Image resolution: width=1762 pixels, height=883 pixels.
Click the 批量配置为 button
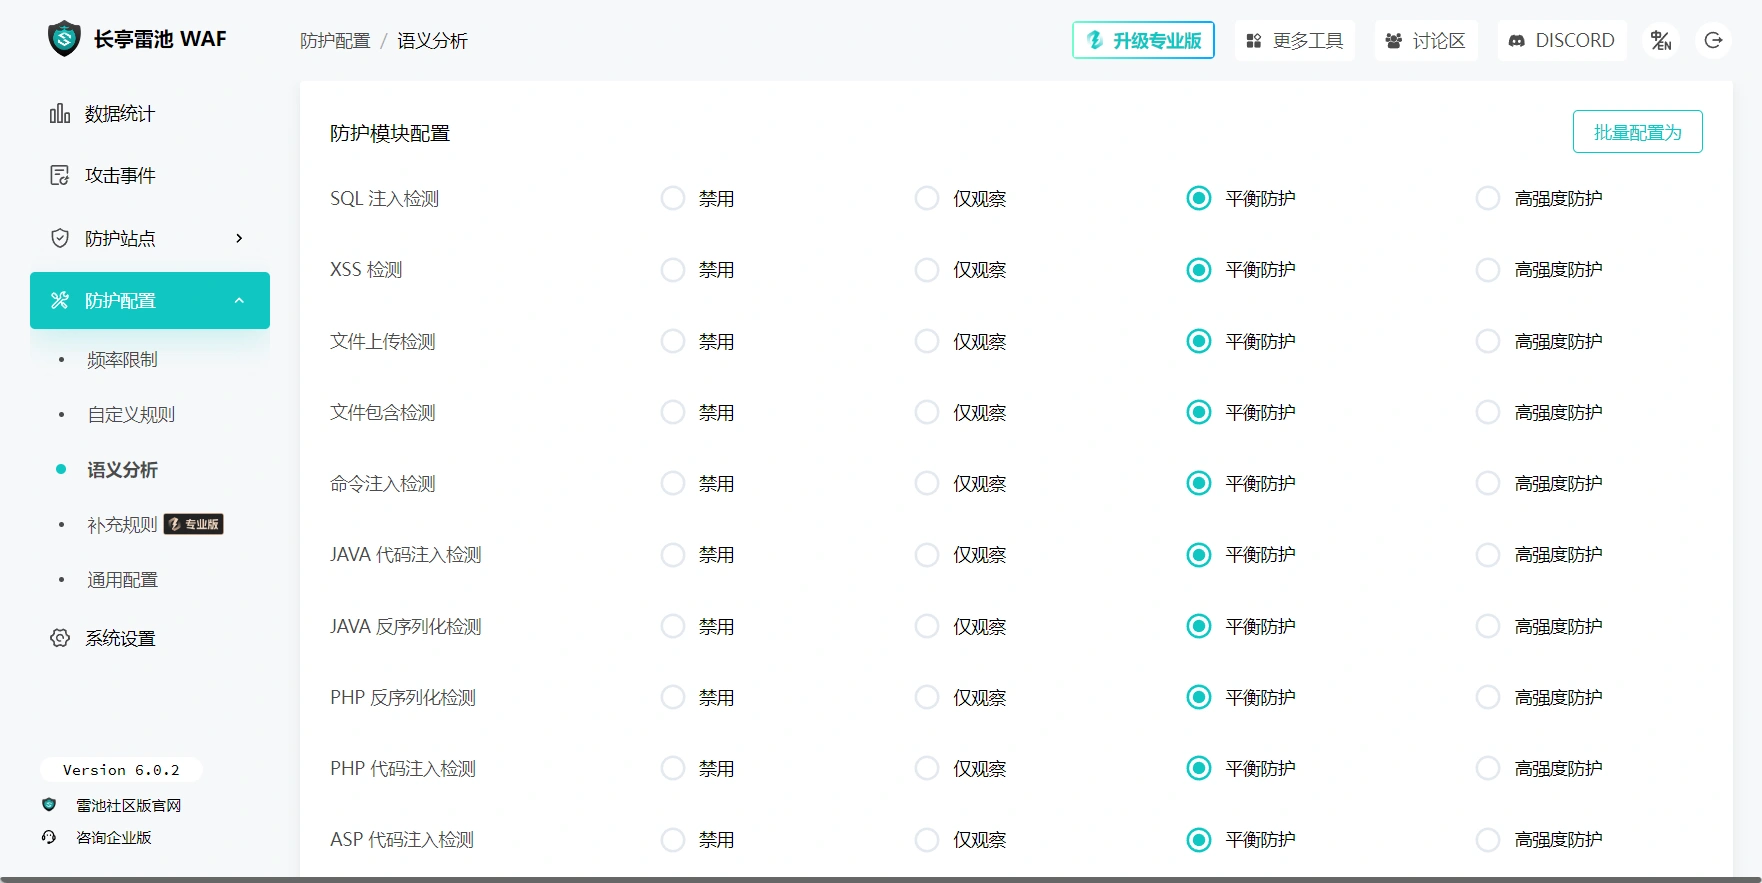coord(1637,132)
